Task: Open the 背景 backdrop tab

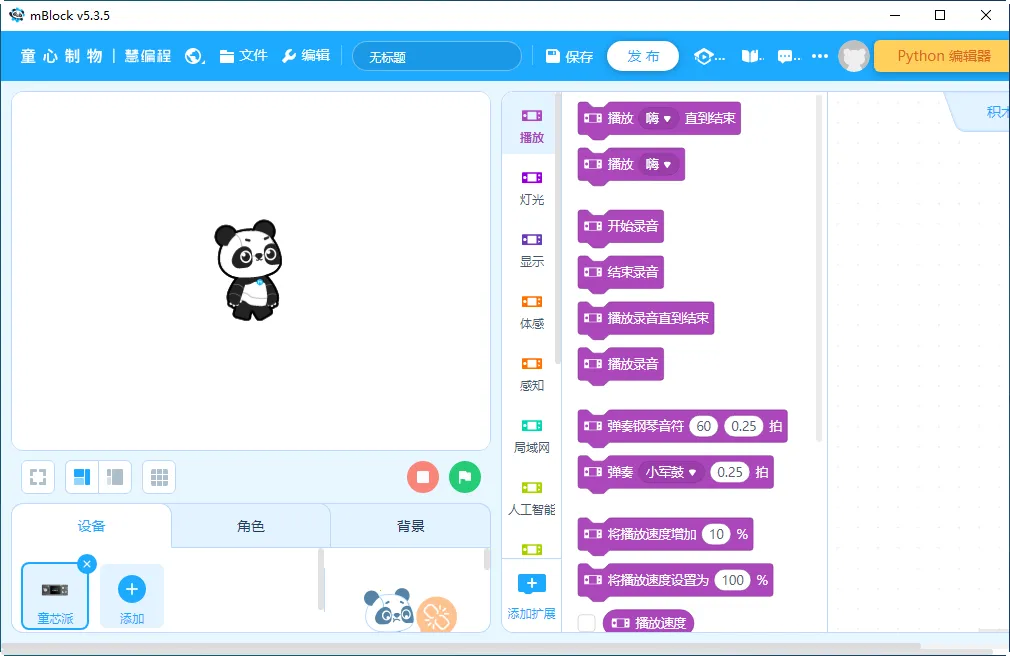Action: point(410,526)
